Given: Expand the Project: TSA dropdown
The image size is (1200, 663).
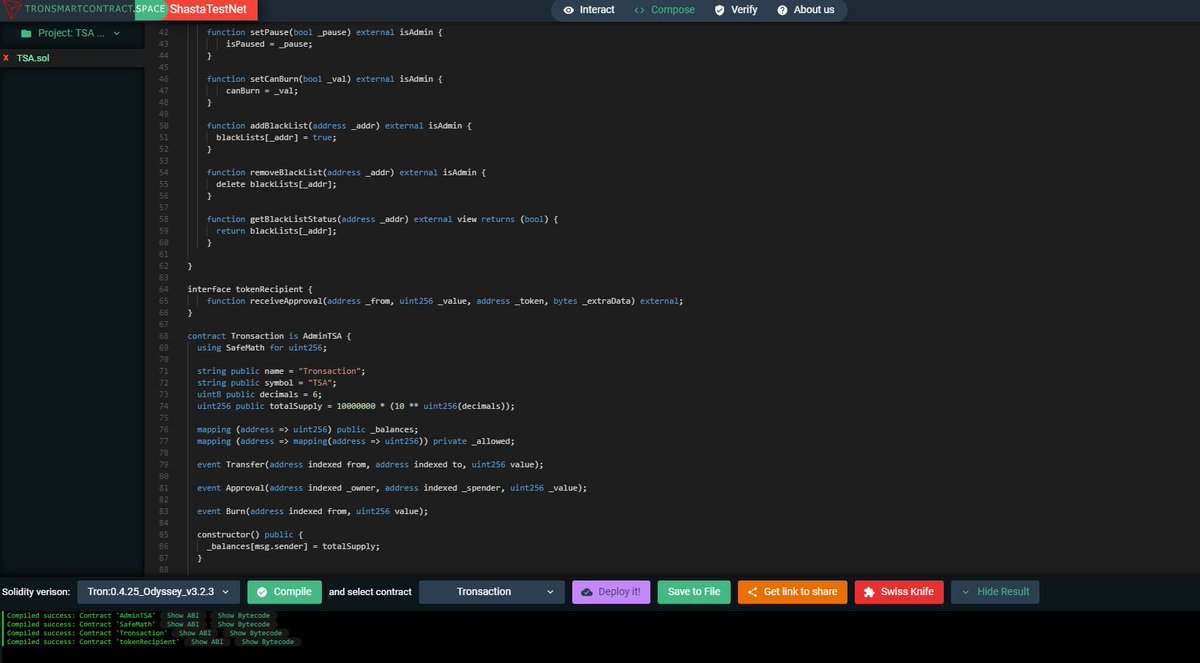Looking at the screenshot, I should pyautogui.click(x=70, y=33).
